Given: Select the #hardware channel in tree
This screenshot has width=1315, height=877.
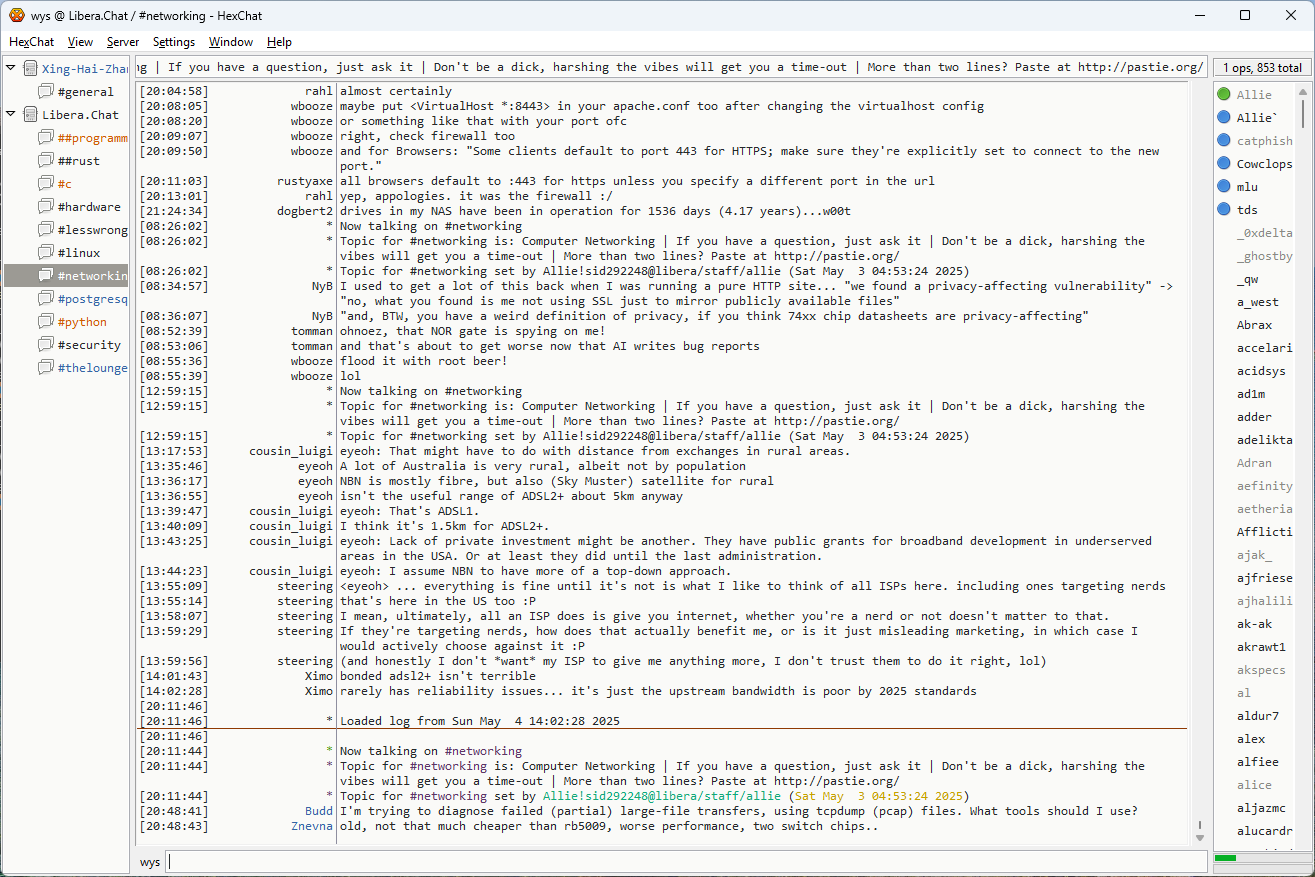Looking at the screenshot, I should tap(88, 207).
